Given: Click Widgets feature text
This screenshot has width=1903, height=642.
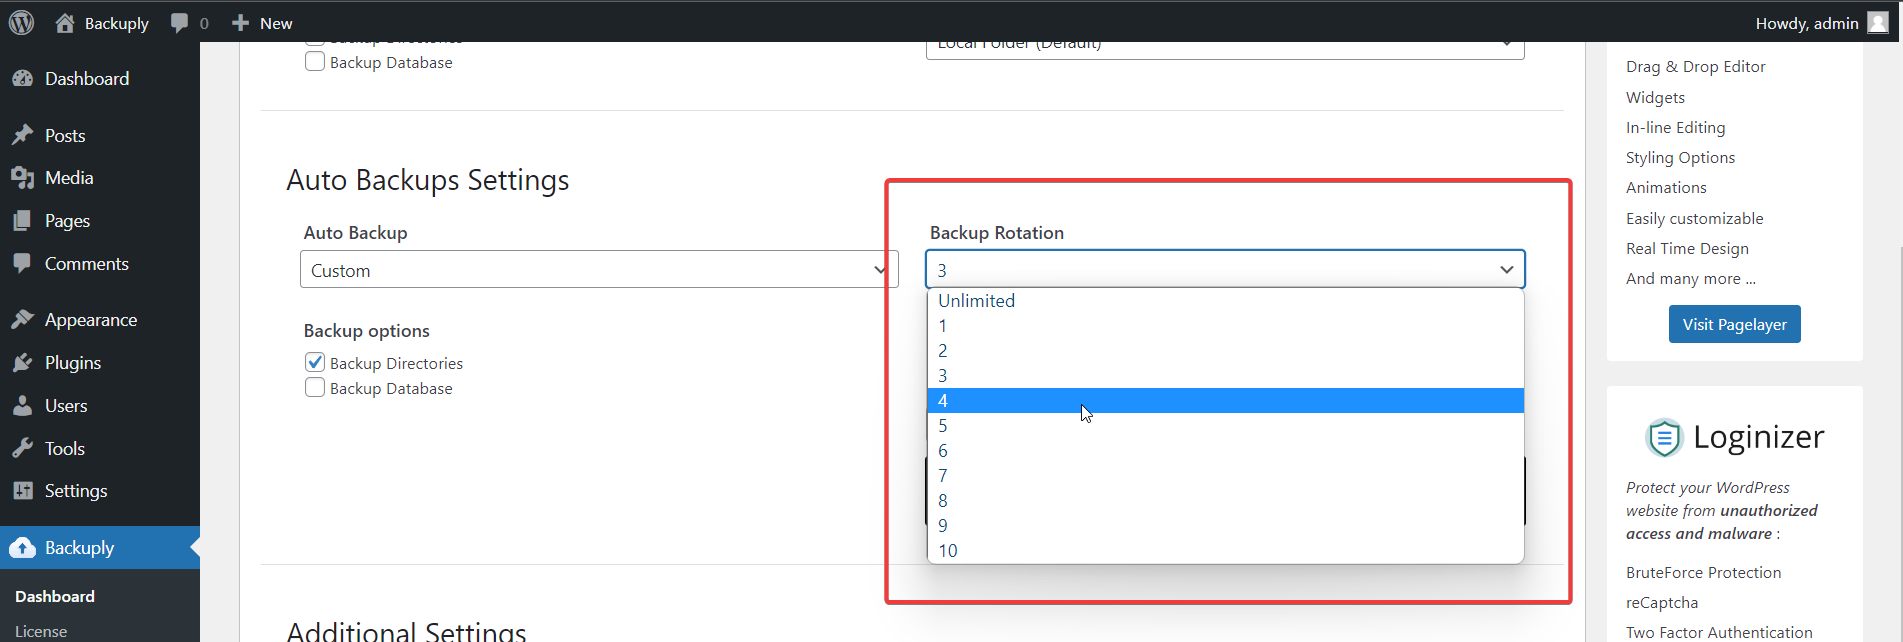Looking at the screenshot, I should pyautogui.click(x=1655, y=97).
